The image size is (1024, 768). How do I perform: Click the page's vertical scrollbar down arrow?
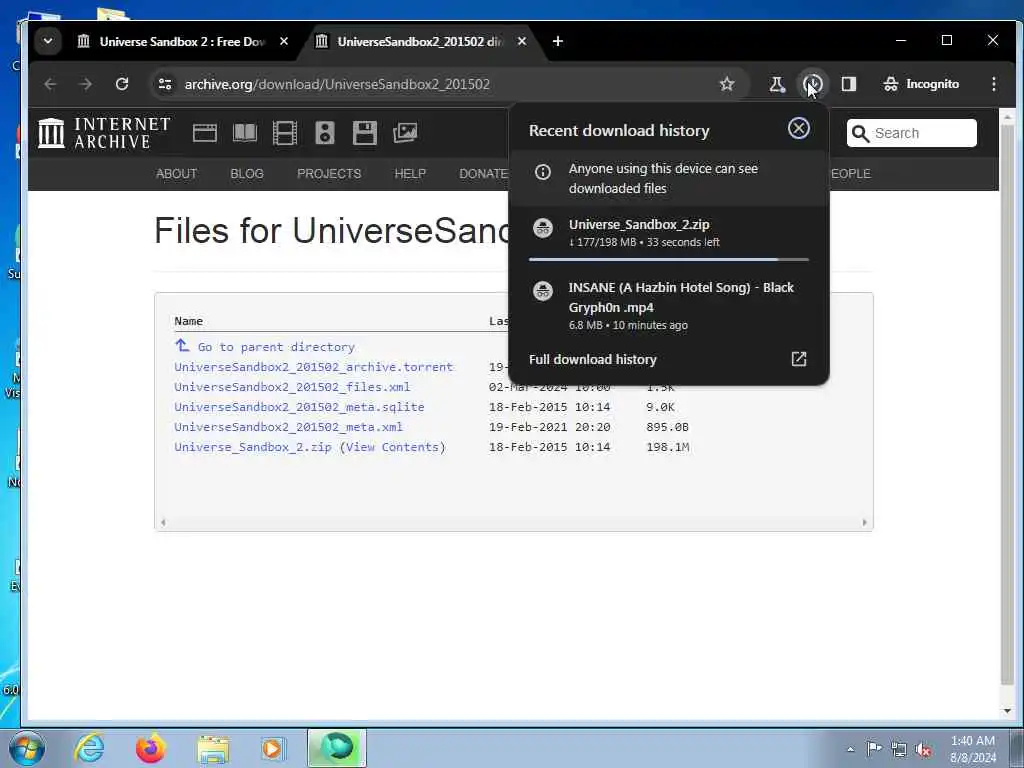[1007, 711]
